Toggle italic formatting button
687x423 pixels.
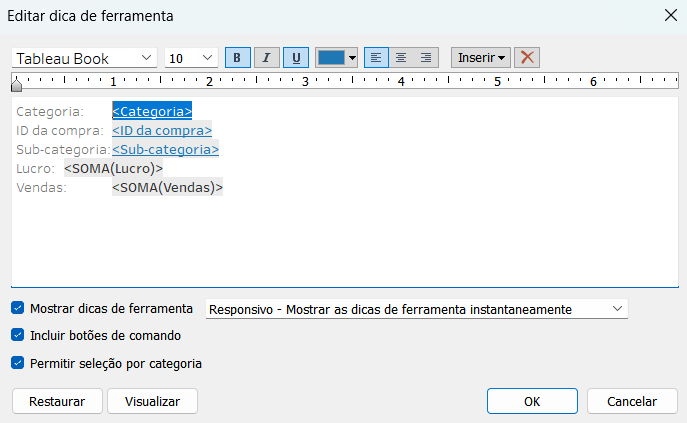pyautogui.click(x=266, y=58)
